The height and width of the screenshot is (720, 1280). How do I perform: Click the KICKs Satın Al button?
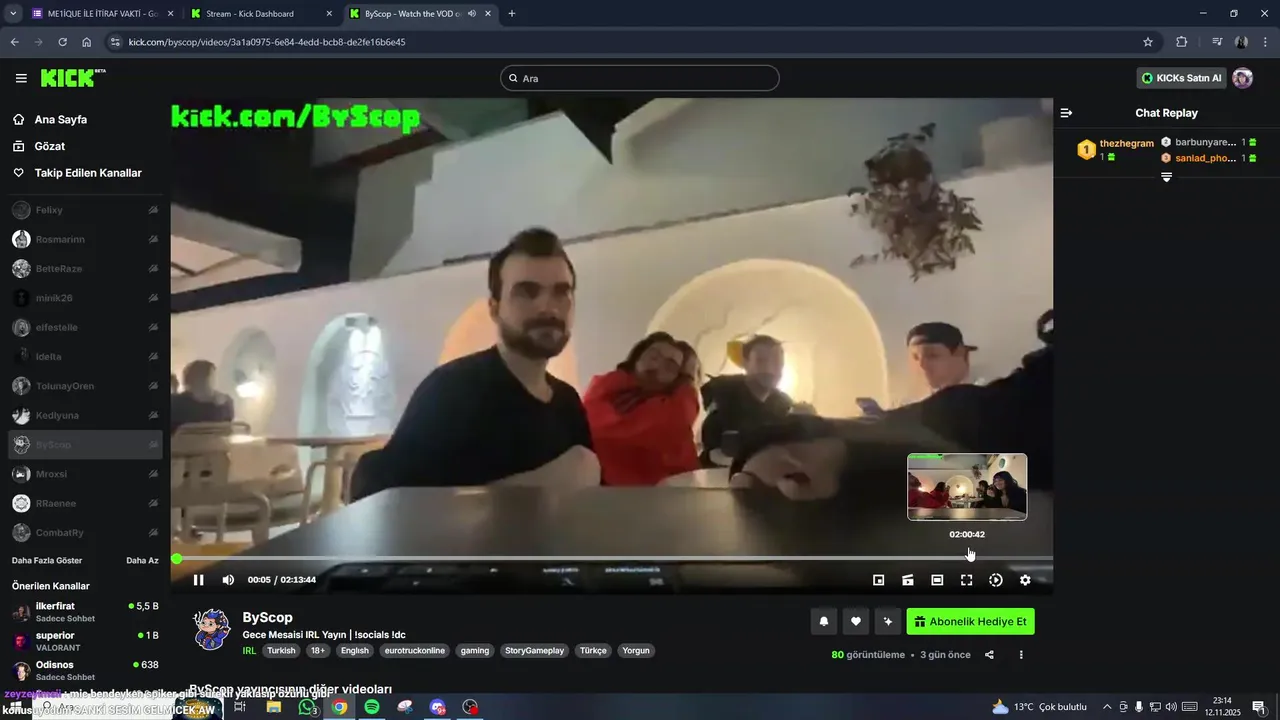(x=1181, y=78)
